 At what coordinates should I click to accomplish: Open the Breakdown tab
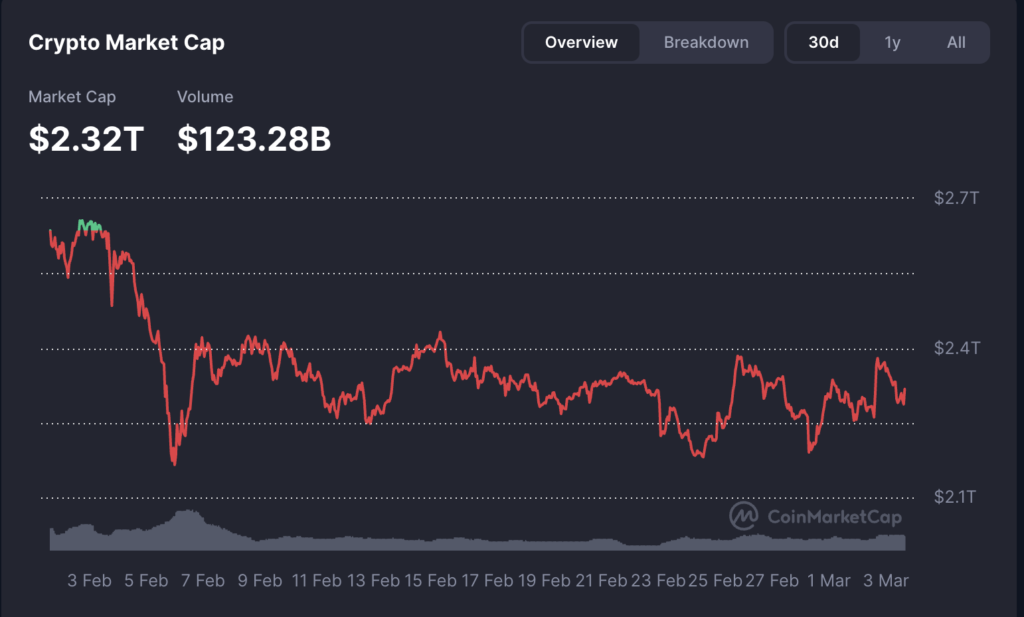click(x=706, y=42)
